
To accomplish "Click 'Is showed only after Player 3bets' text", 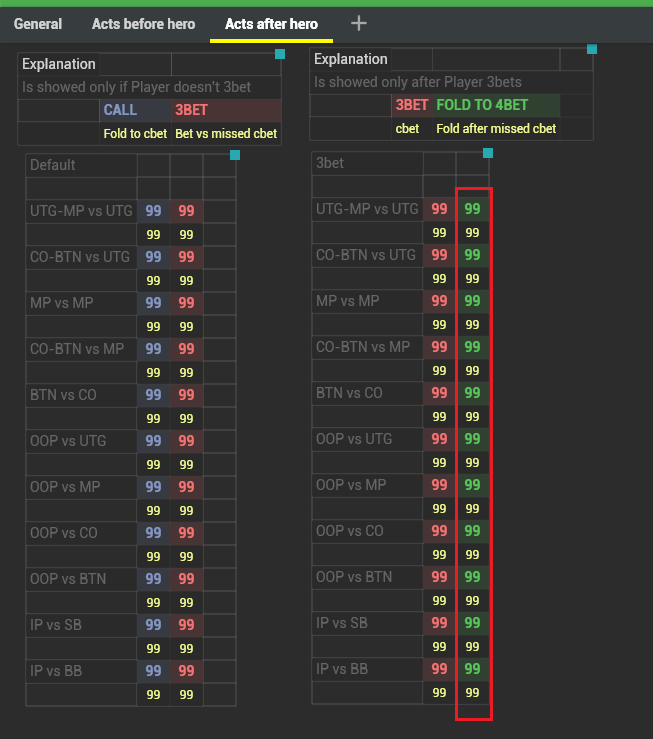I will point(417,82).
